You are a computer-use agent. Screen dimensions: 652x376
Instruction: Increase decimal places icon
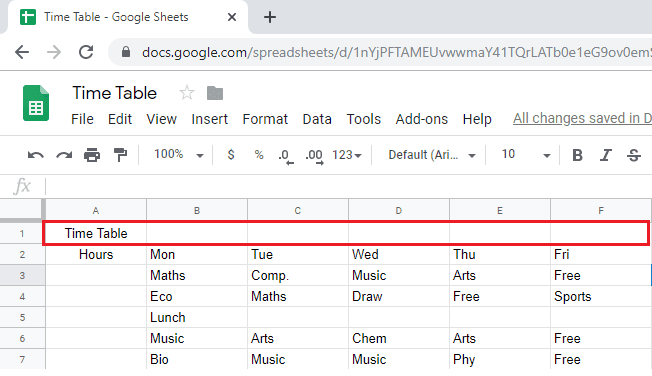(314, 156)
